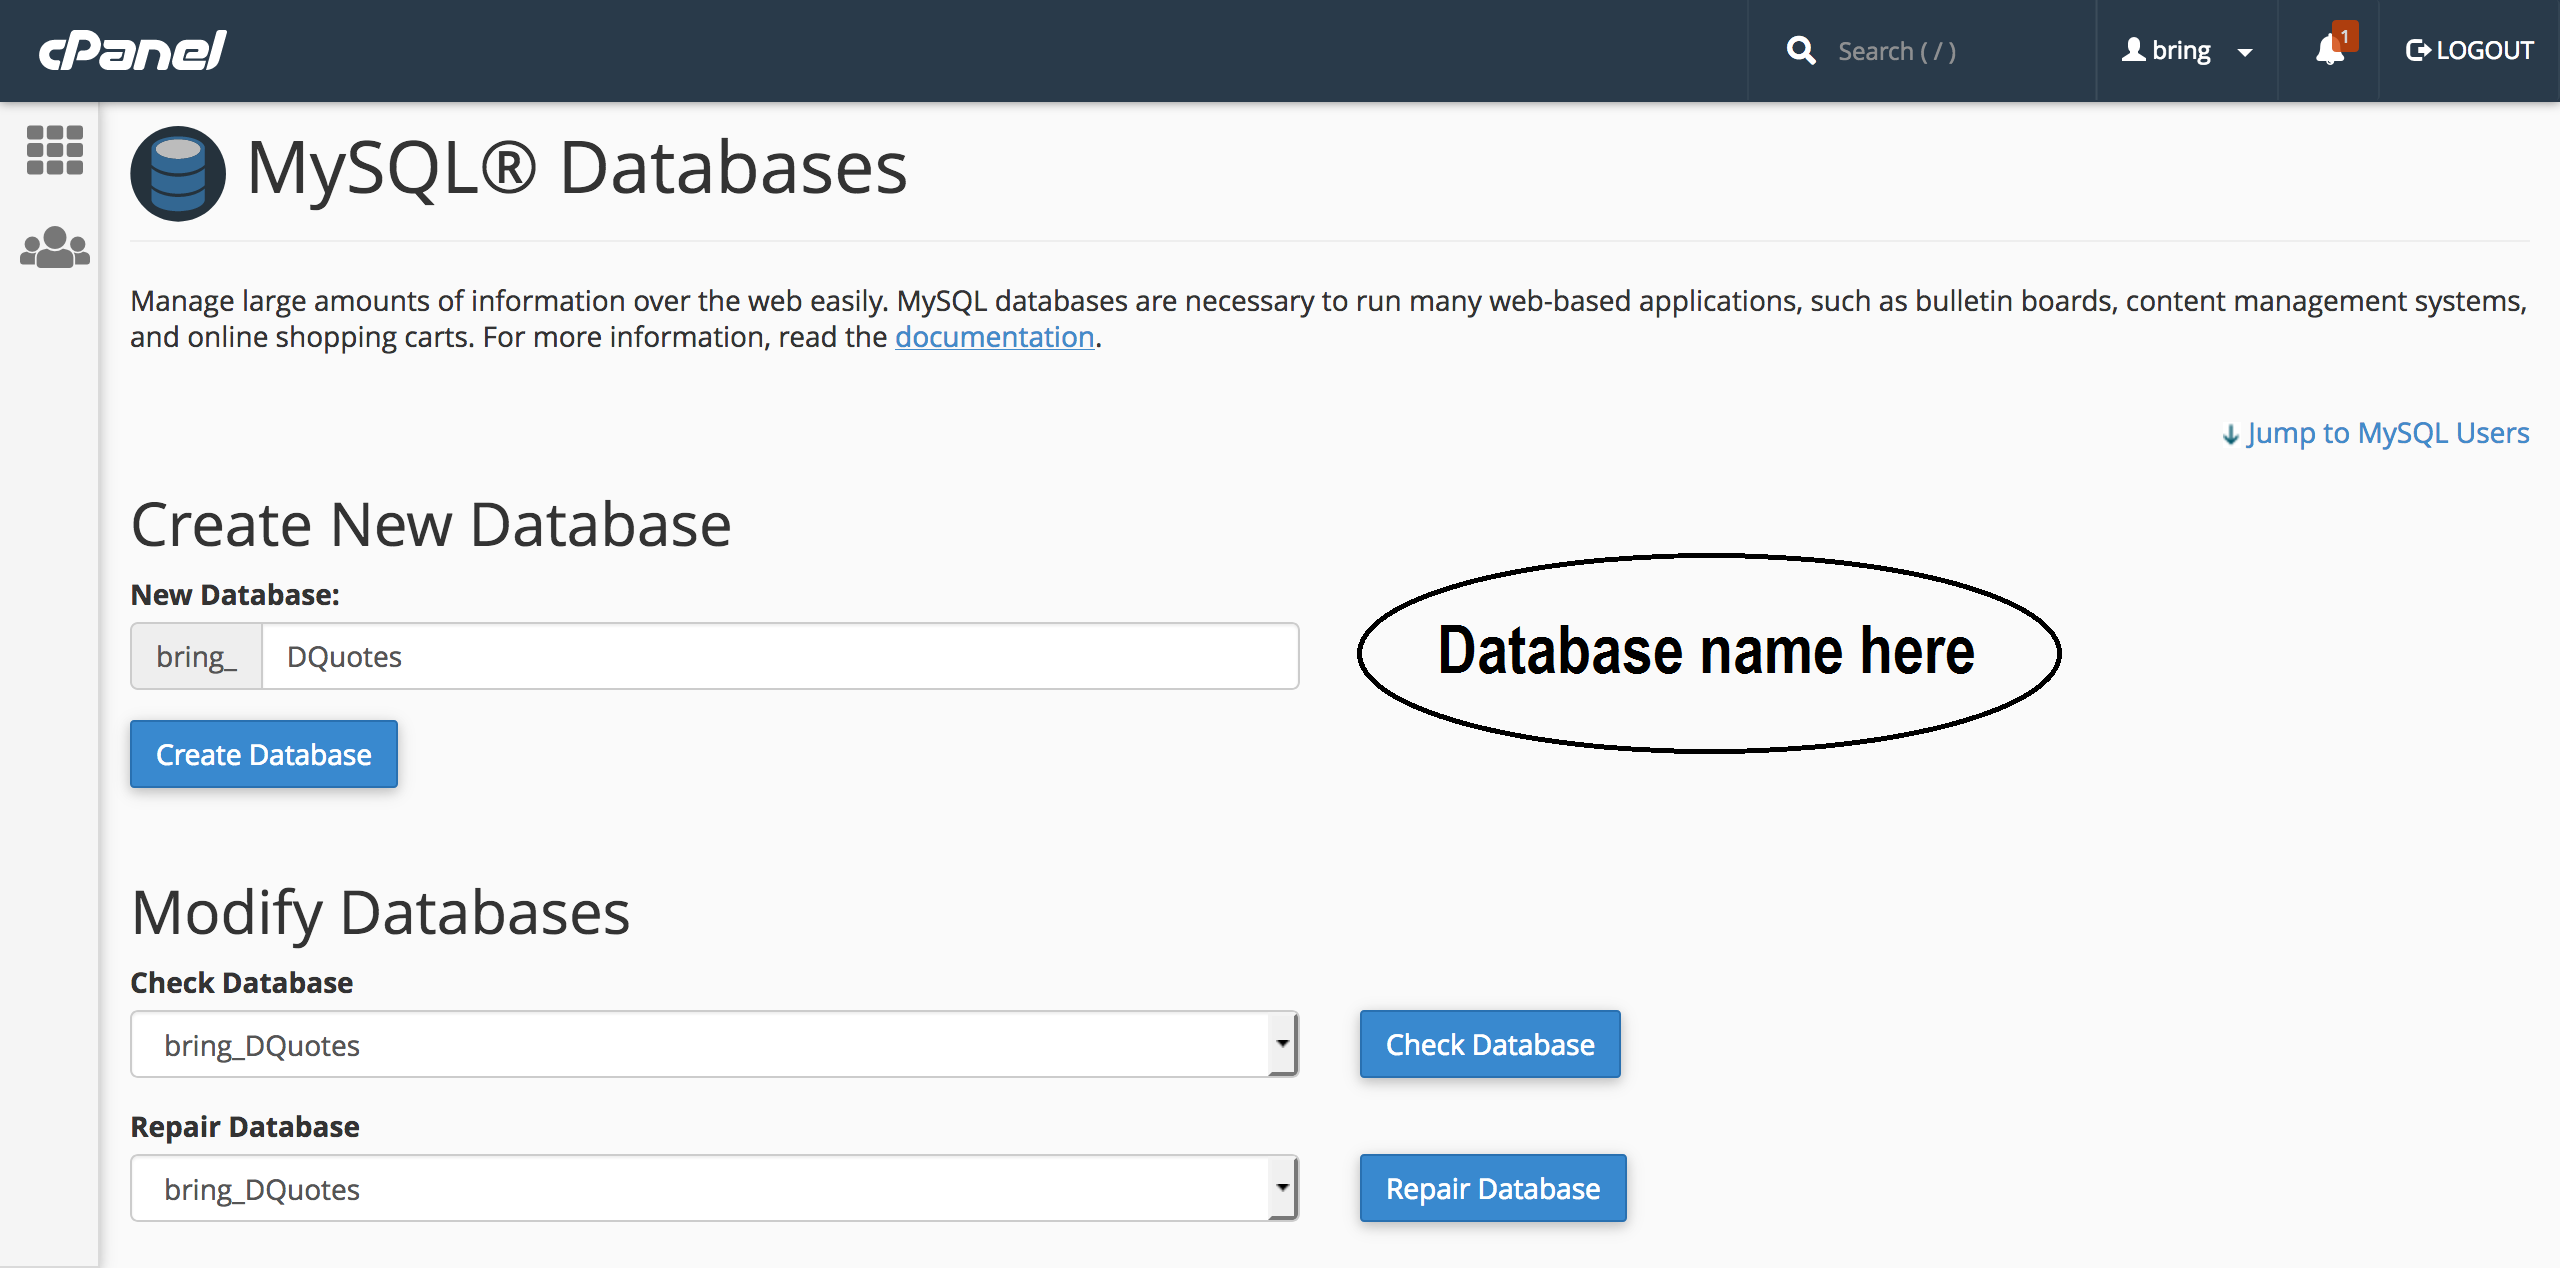The height and width of the screenshot is (1268, 2560).
Task: Focus the New Database name field
Action: coord(780,656)
